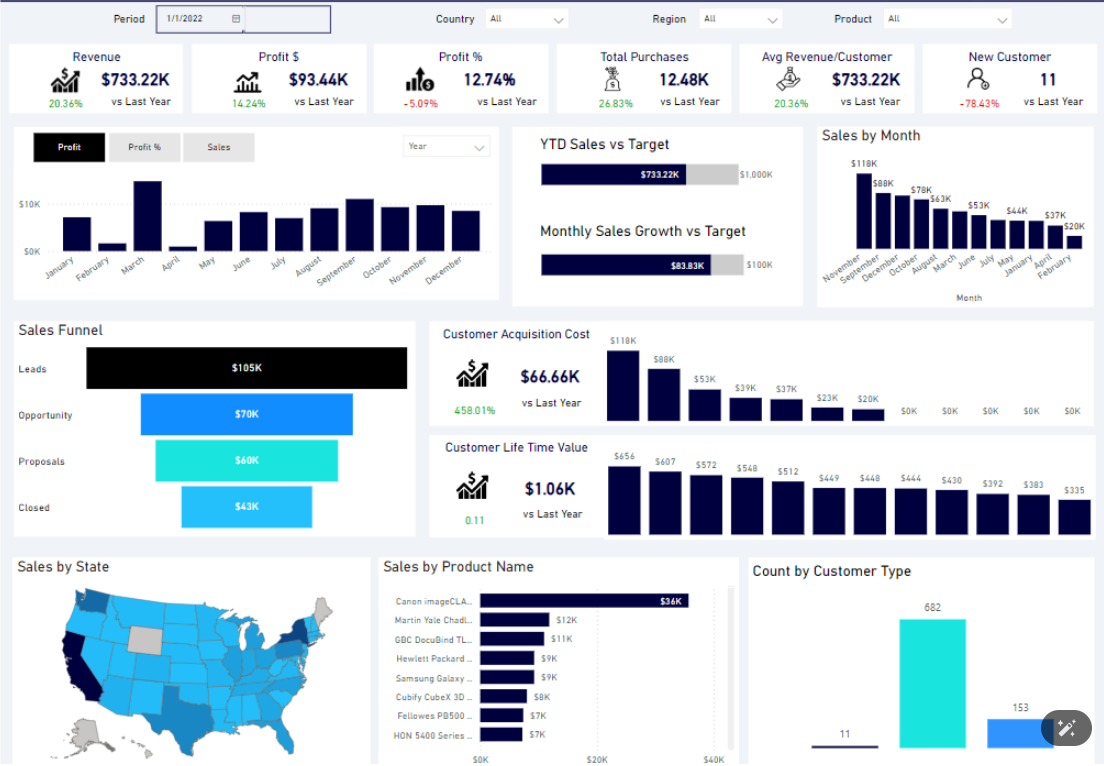Click the Avg Revenue/Customer hand icon

[x=789, y=80]
